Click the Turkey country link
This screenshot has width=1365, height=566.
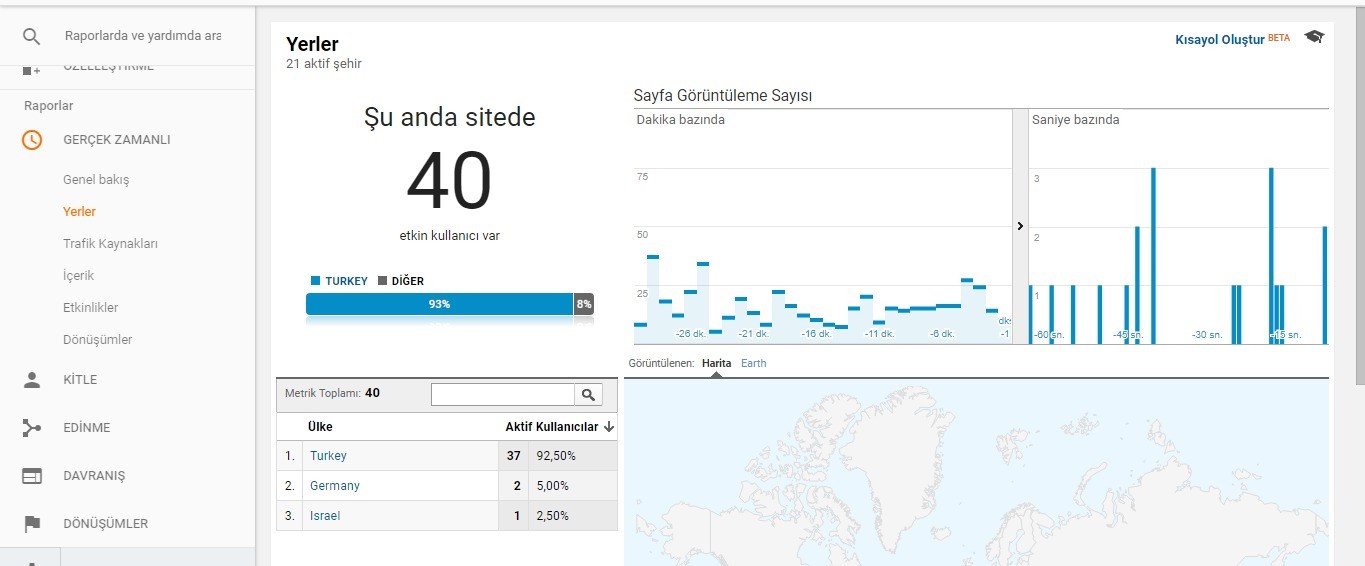(328, 456)
